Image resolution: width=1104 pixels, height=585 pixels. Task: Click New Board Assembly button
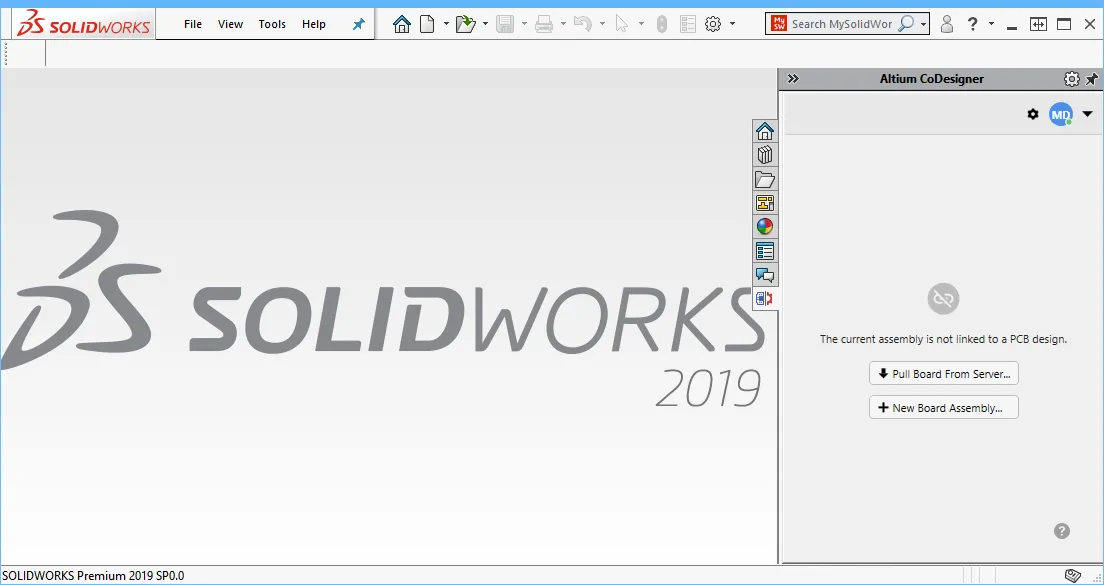943,408
